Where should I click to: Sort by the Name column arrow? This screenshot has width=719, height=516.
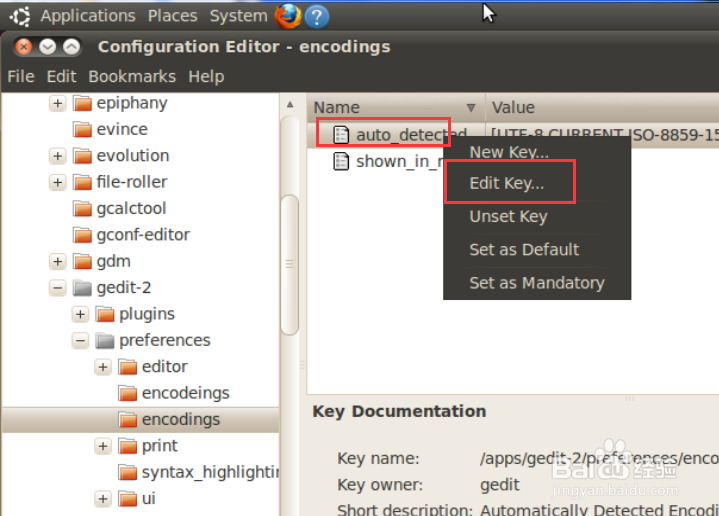point(470,108)
